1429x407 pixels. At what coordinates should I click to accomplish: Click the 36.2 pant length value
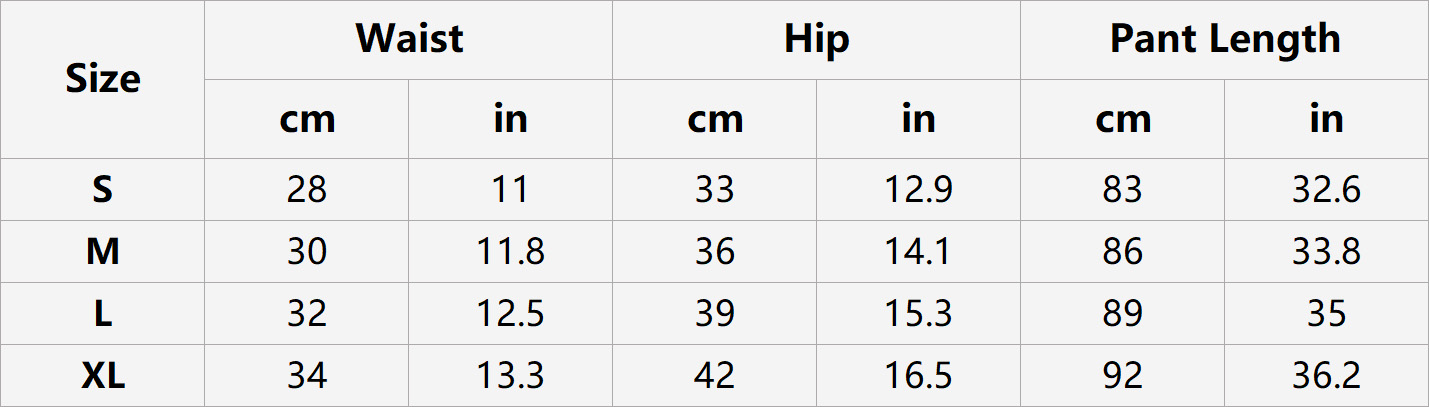pos(1326,376)
